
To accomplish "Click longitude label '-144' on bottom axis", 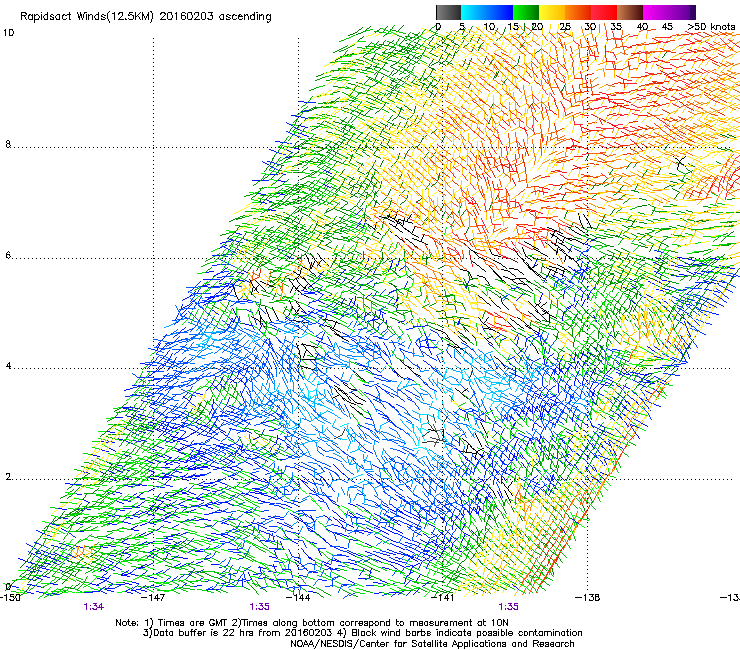I will pos(299,598).
